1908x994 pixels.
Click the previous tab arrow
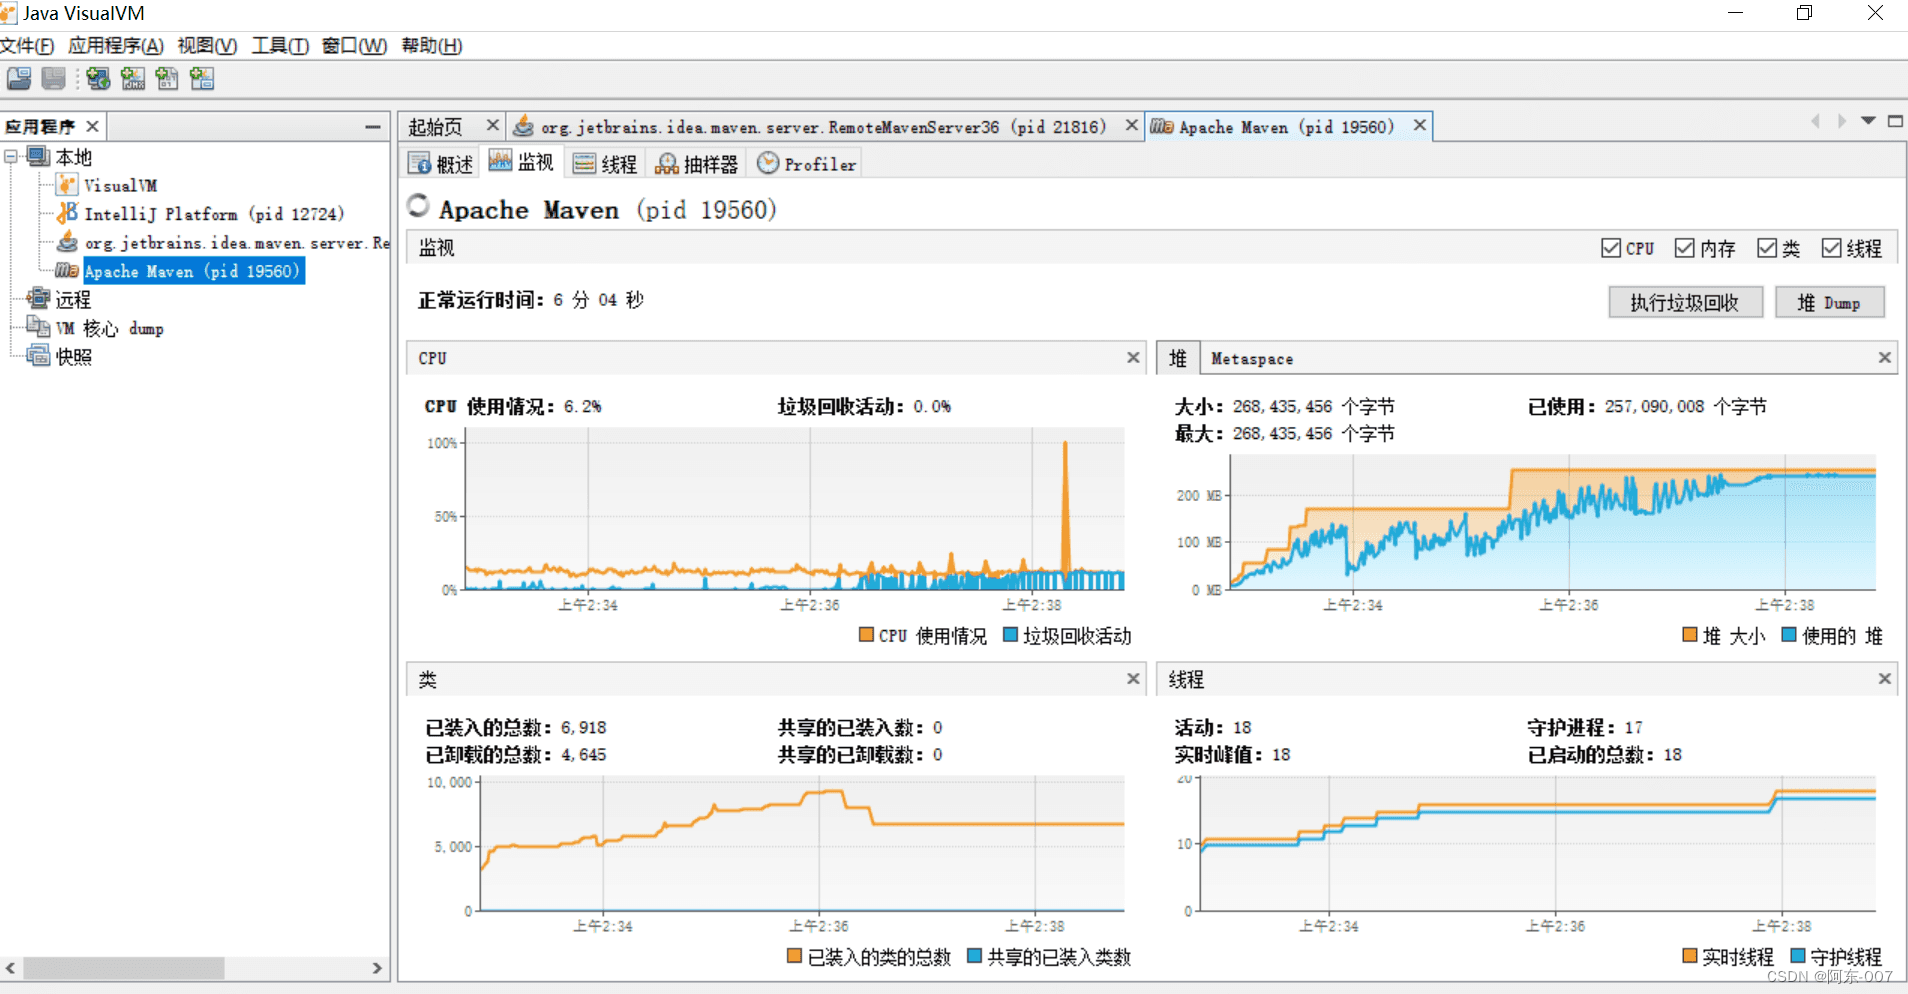pyautogui.click(x=1815, y=121)
